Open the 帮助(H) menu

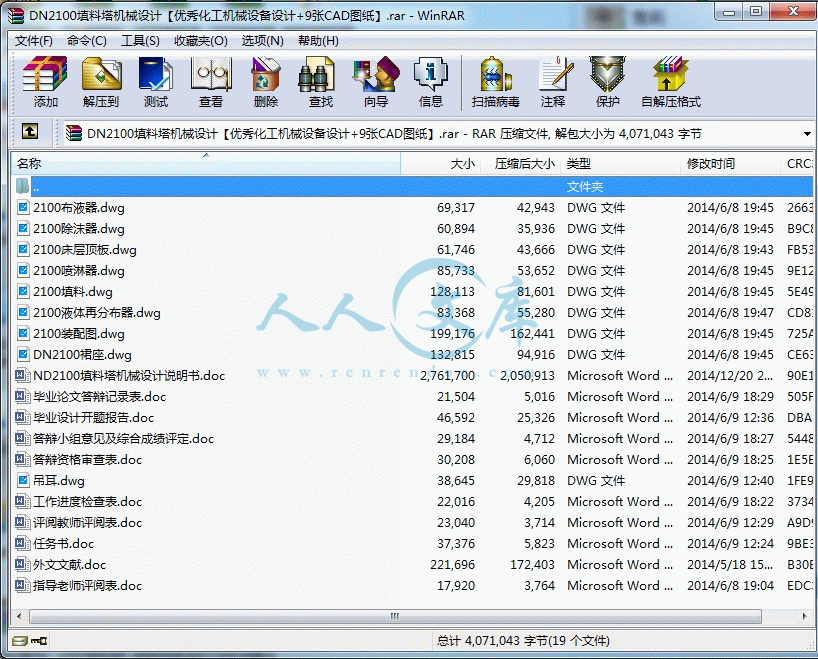tap(318, 41)
